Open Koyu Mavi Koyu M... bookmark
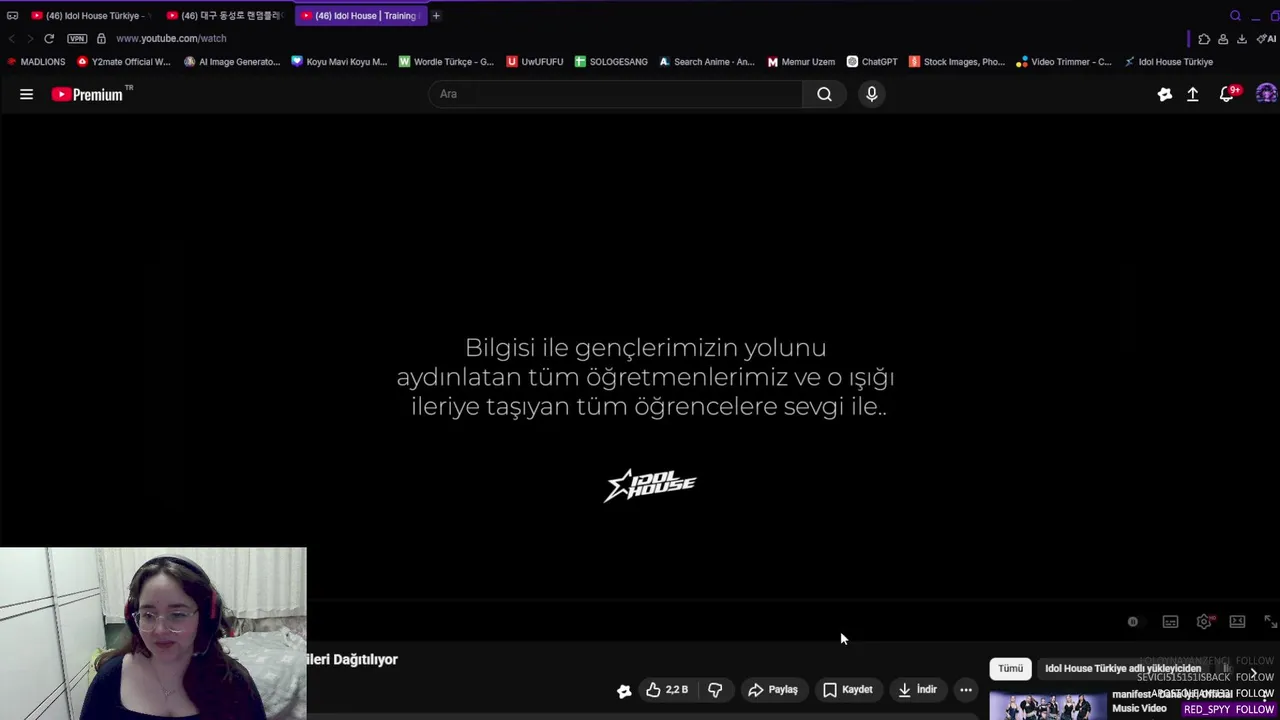The image size is (1280, 720). pyautogui.click(x=339, y=62)
